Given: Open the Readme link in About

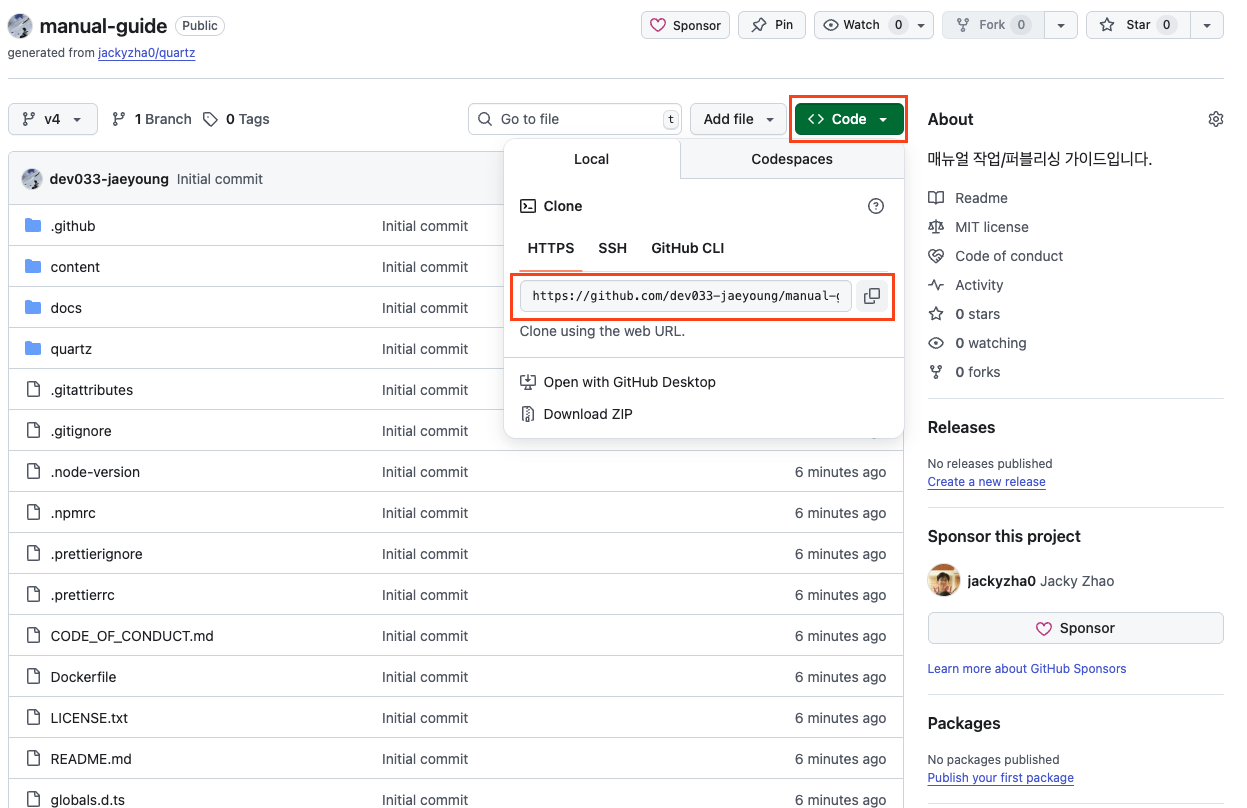Looking at the screenshot, I should coord(968,198).
